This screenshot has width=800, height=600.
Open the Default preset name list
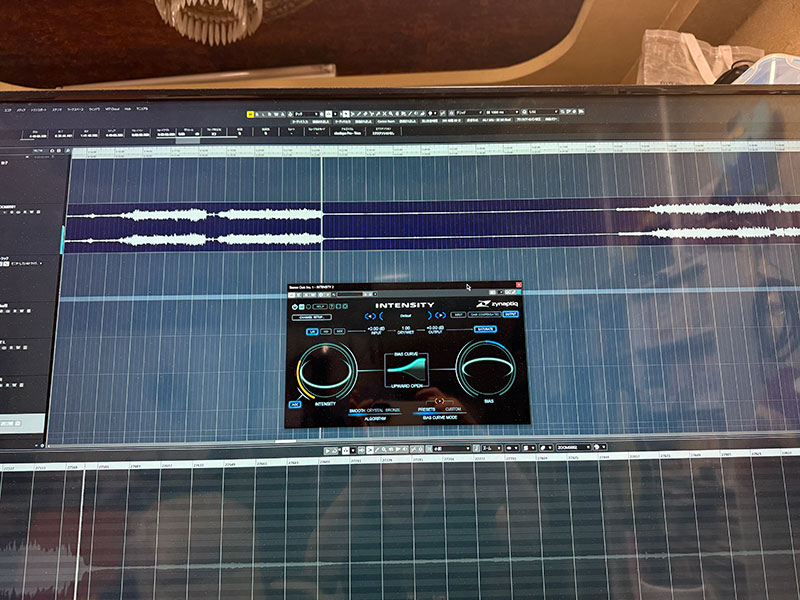(406, 316)
